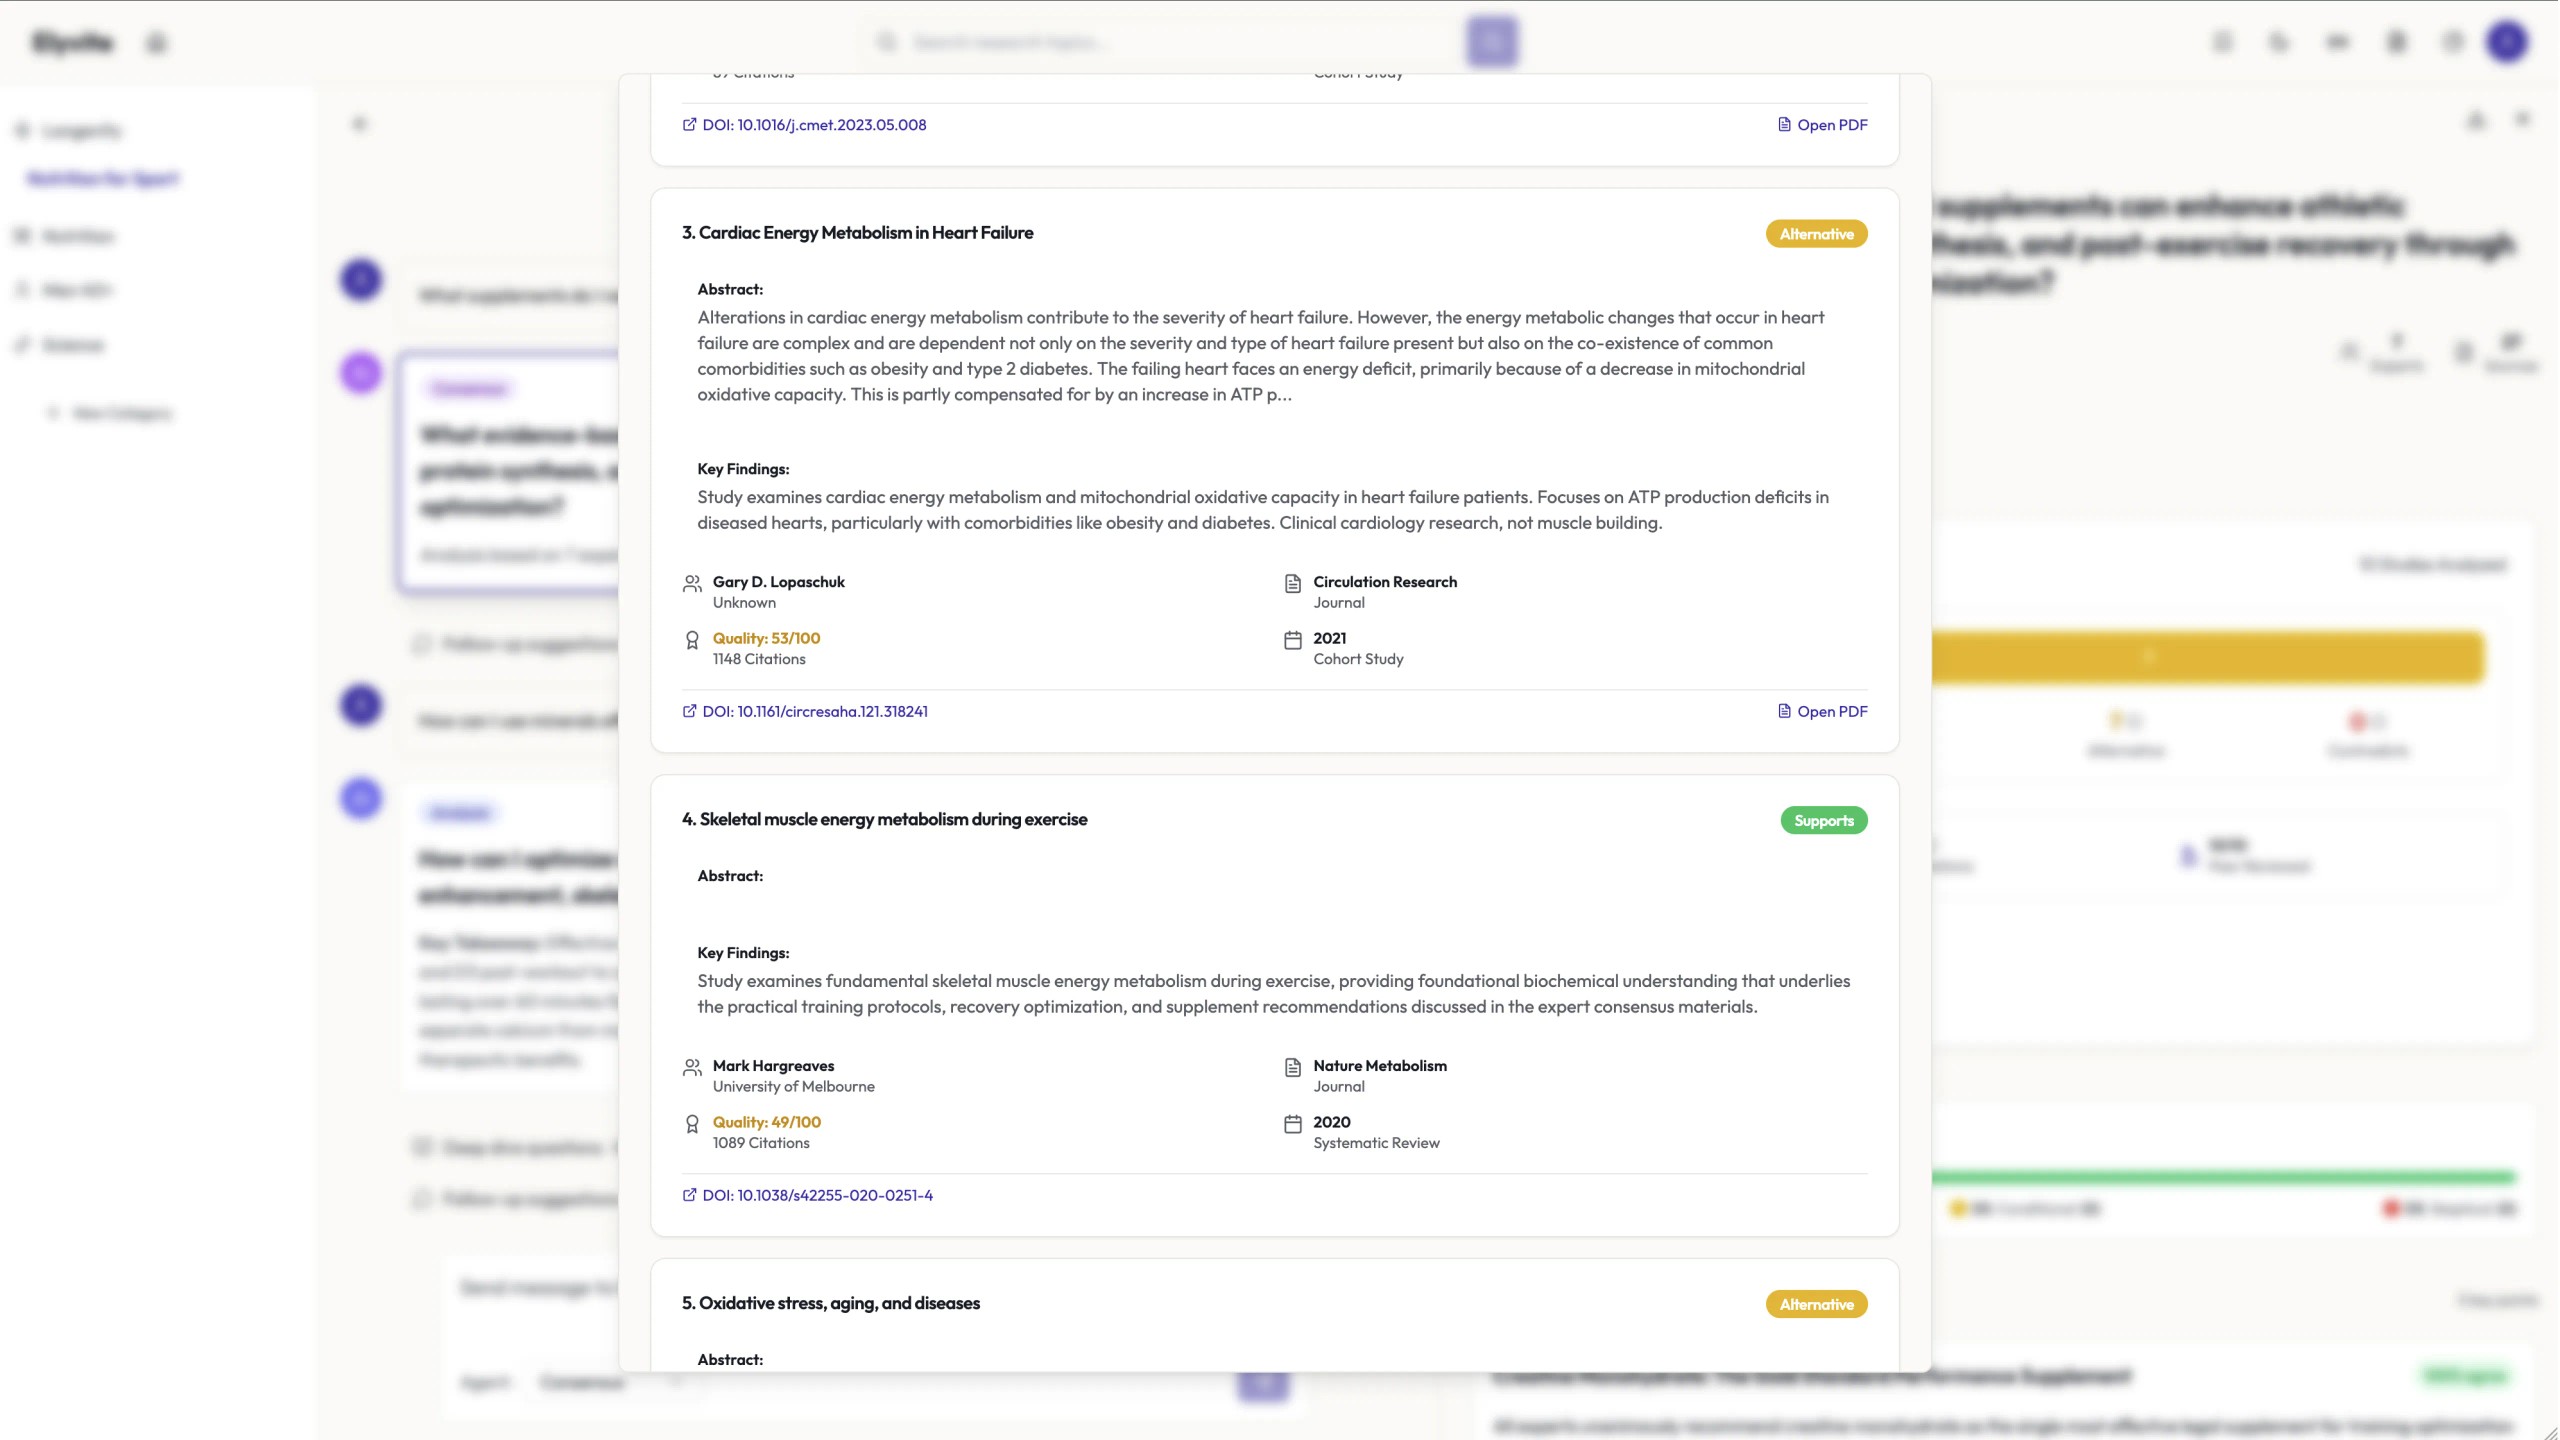Select the Quality: 53/100 score
Image resolution: width=2560 pixels, height=1440 pixels.
click(766, 638)
